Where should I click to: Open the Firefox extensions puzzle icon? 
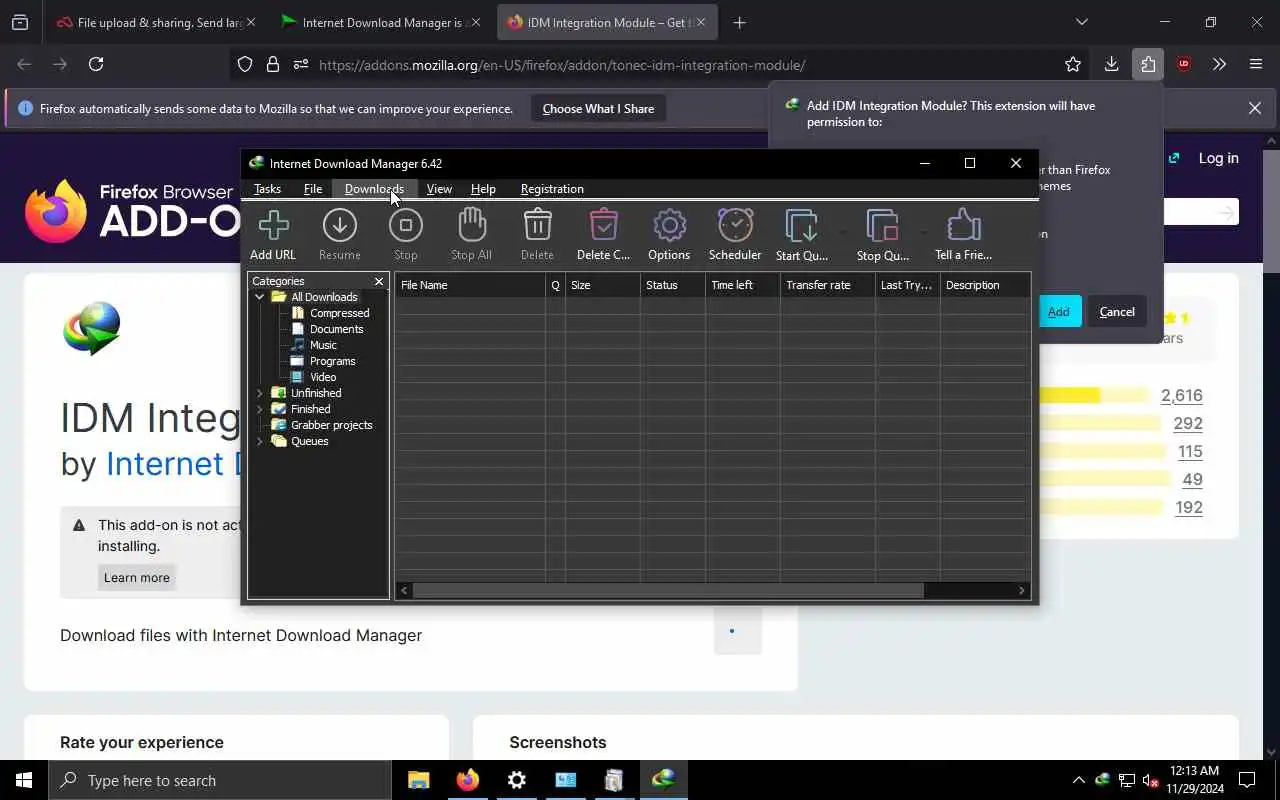point(1147,64)
